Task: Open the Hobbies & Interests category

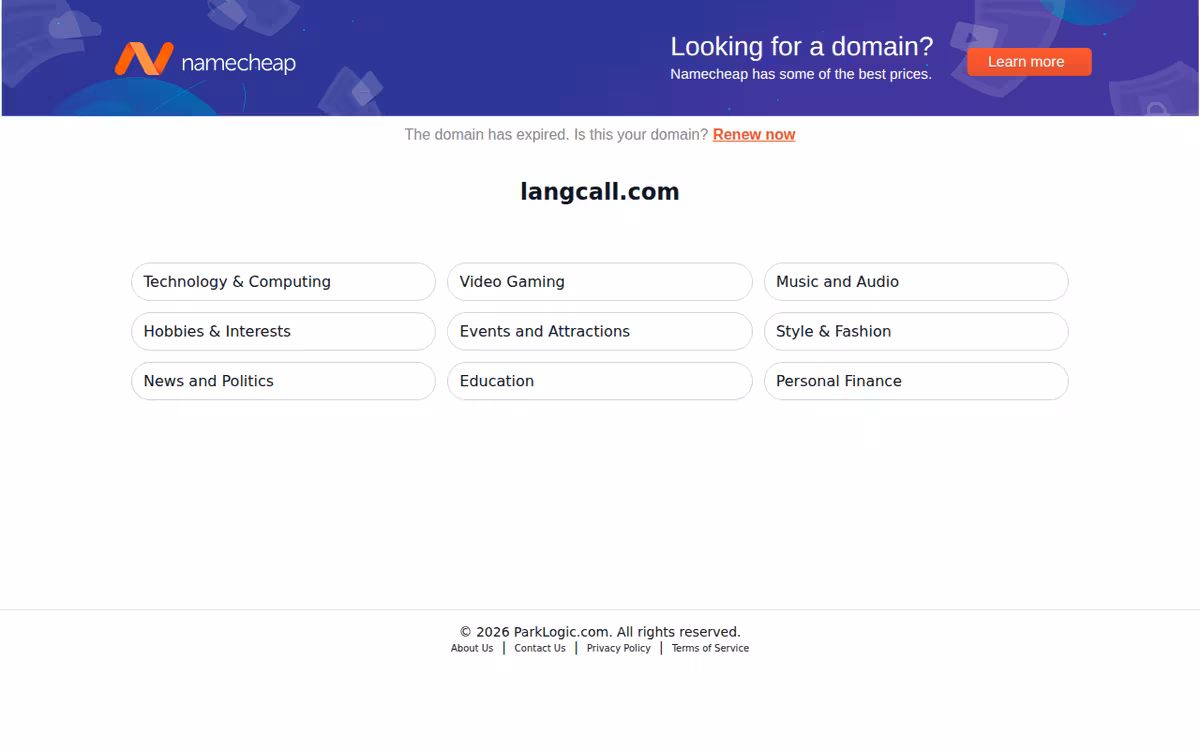Action: pos(283,332)
